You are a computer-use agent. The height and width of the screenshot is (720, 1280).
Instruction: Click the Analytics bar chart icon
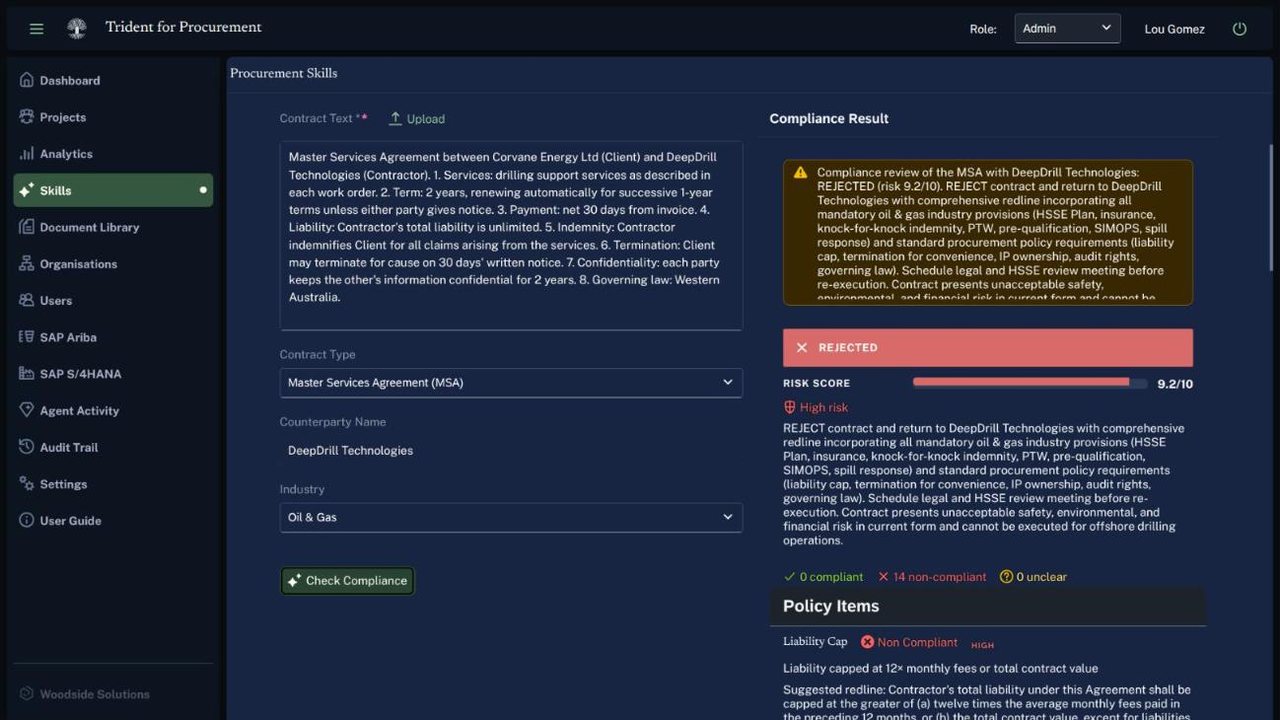[27, 154]
